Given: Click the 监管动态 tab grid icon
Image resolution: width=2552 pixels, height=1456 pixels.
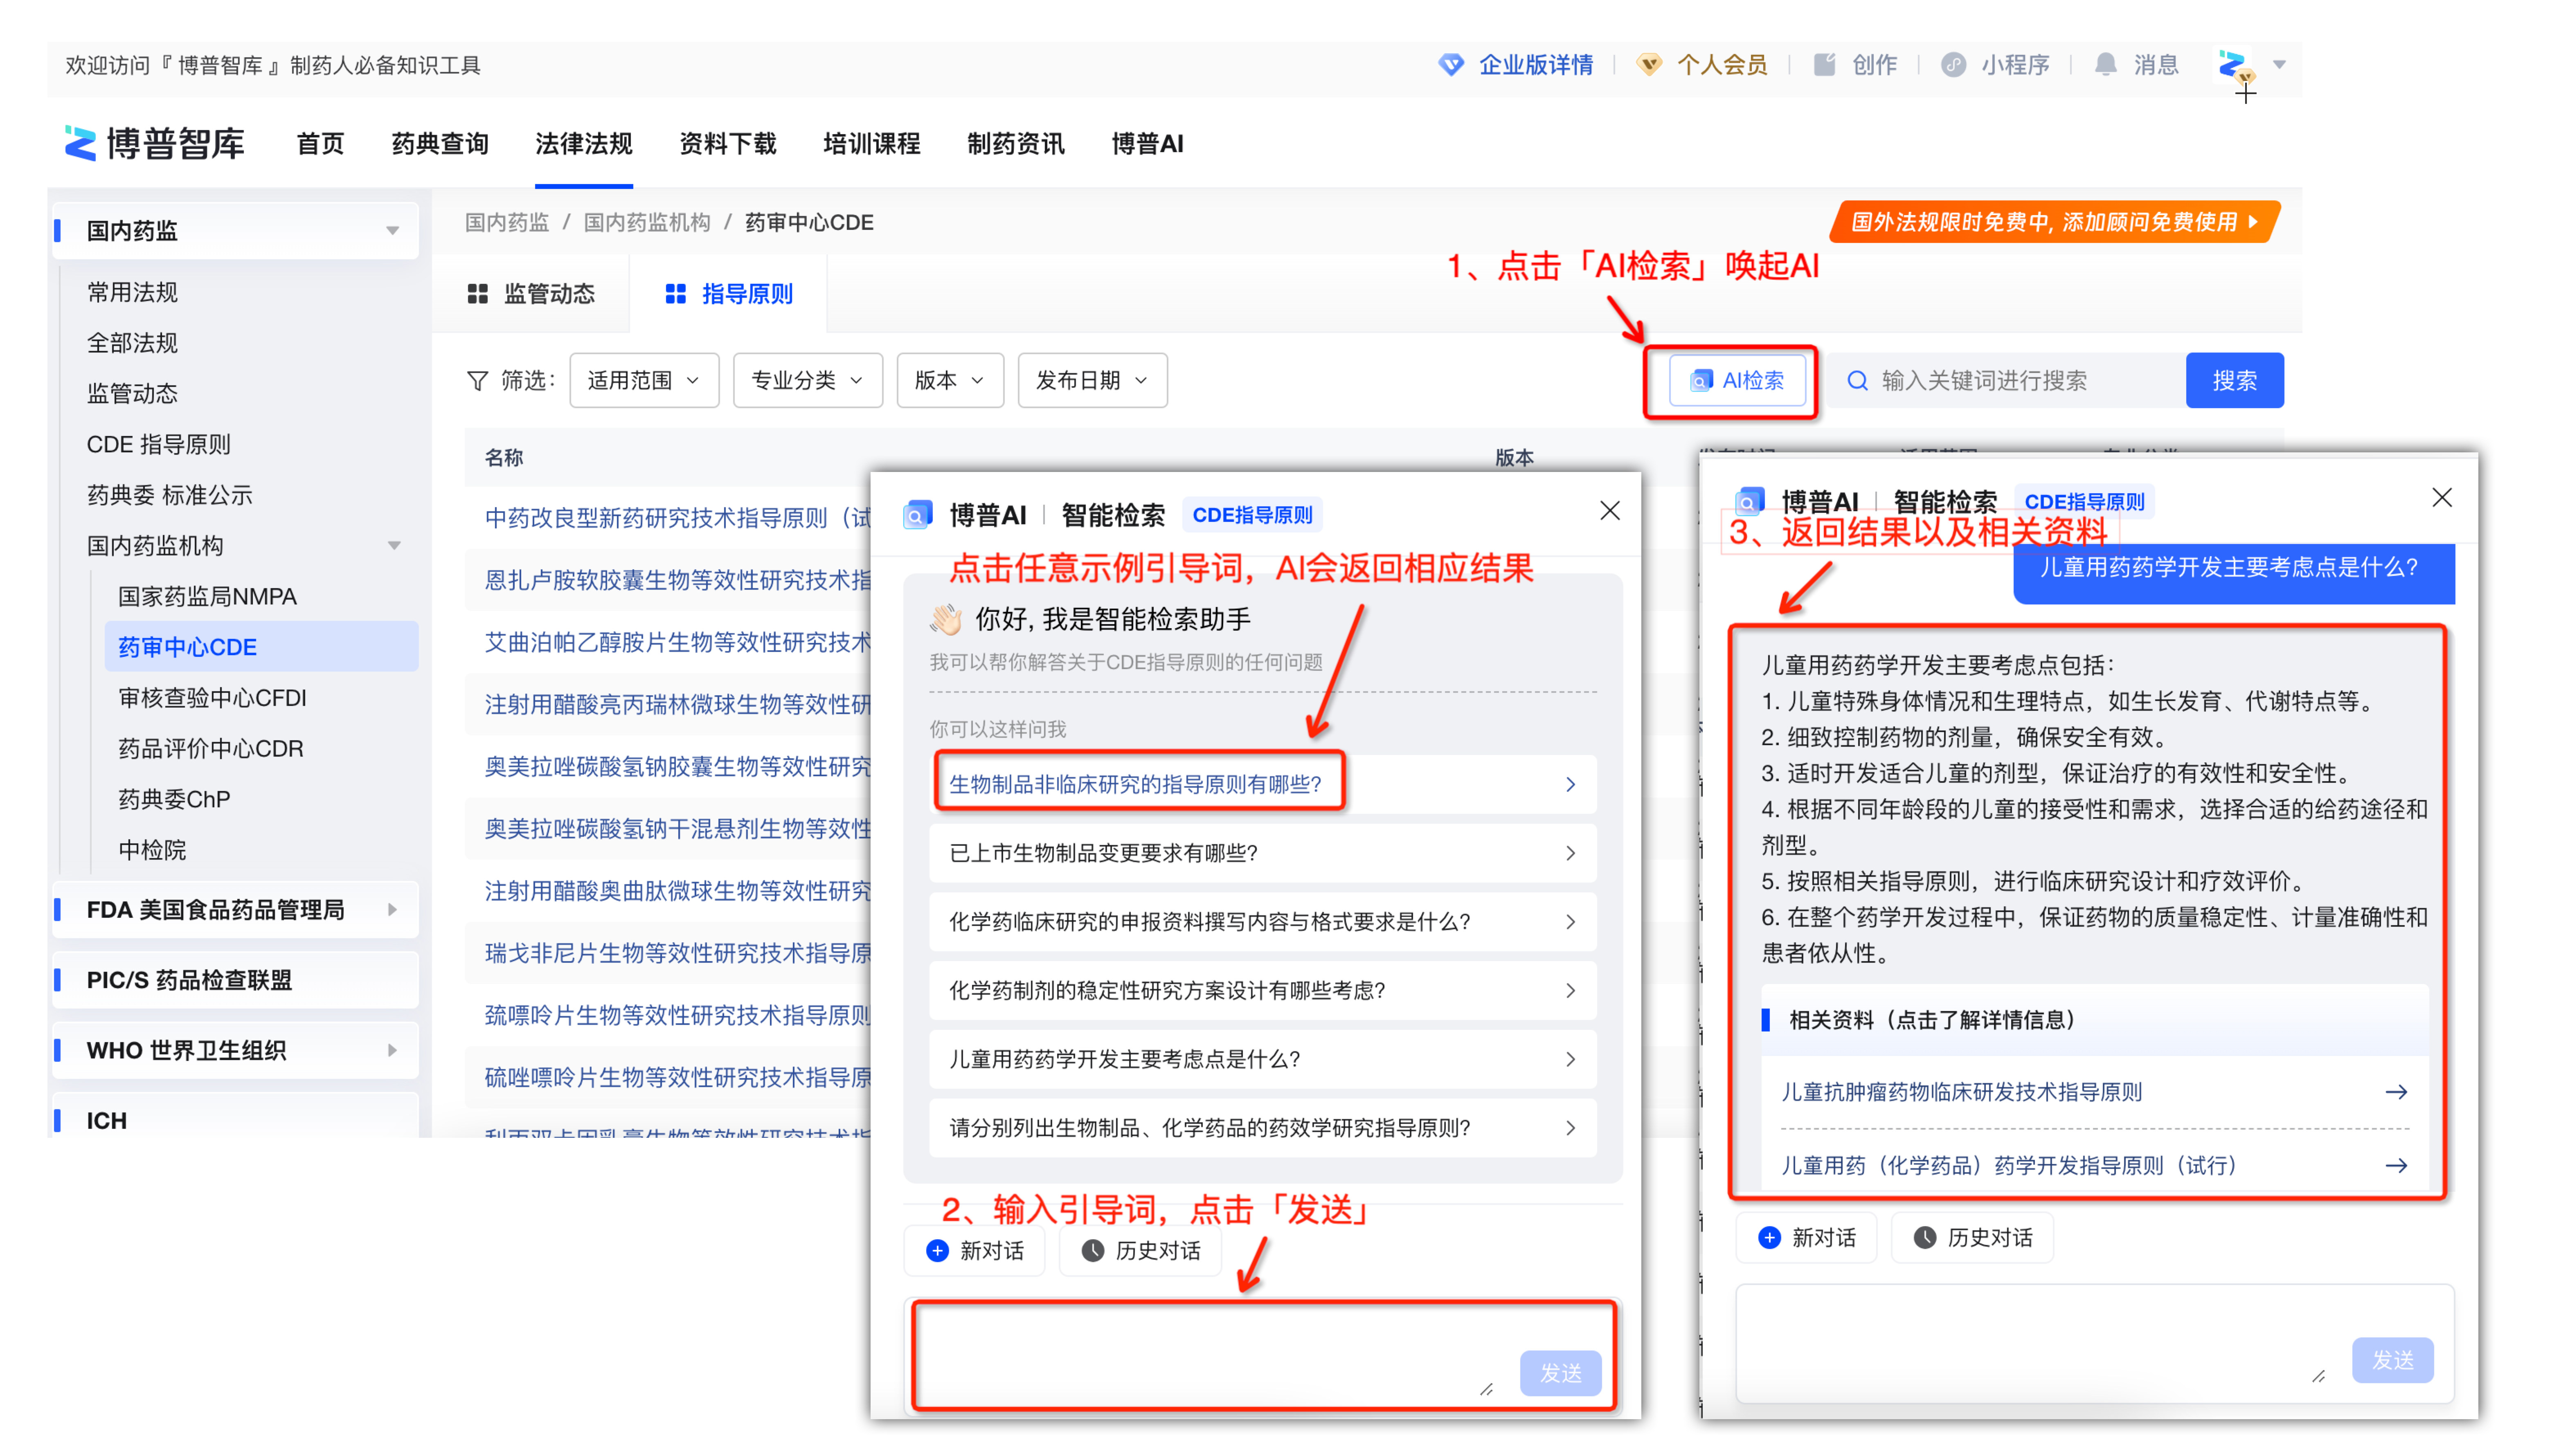Looking at the screenshot, I should 478,294.
